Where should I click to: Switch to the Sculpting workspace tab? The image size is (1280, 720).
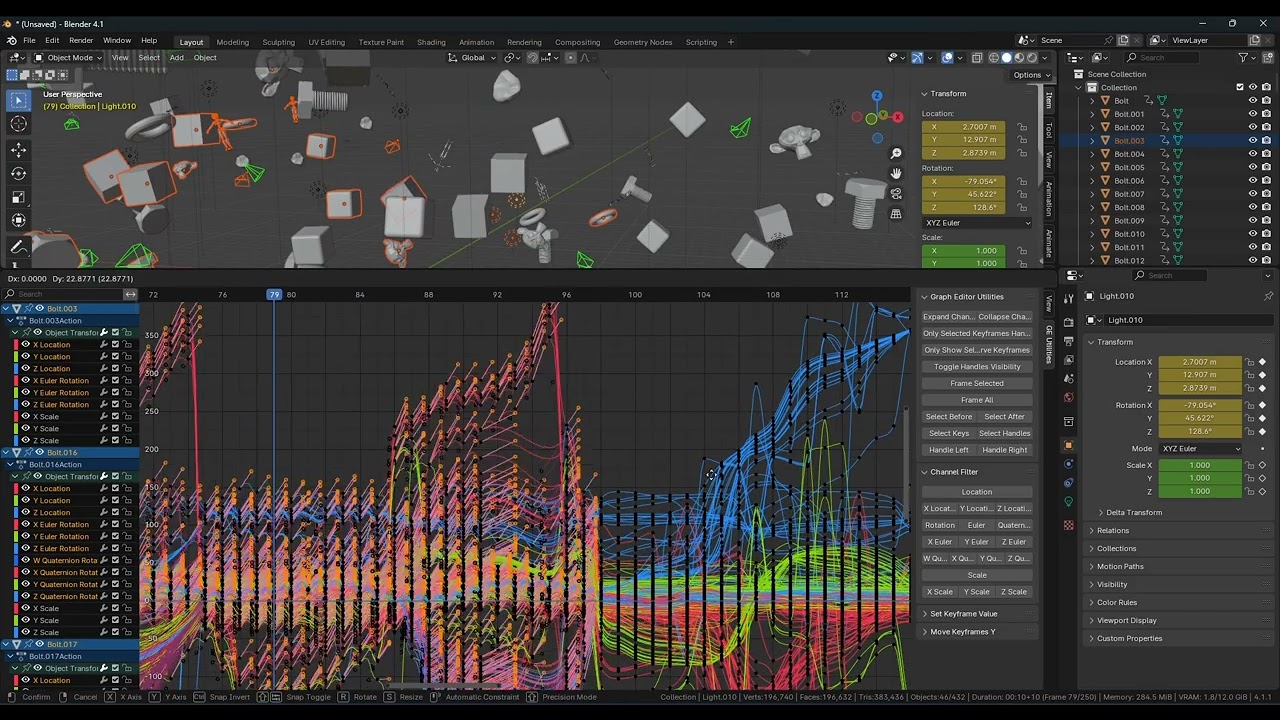click(278, 42)
